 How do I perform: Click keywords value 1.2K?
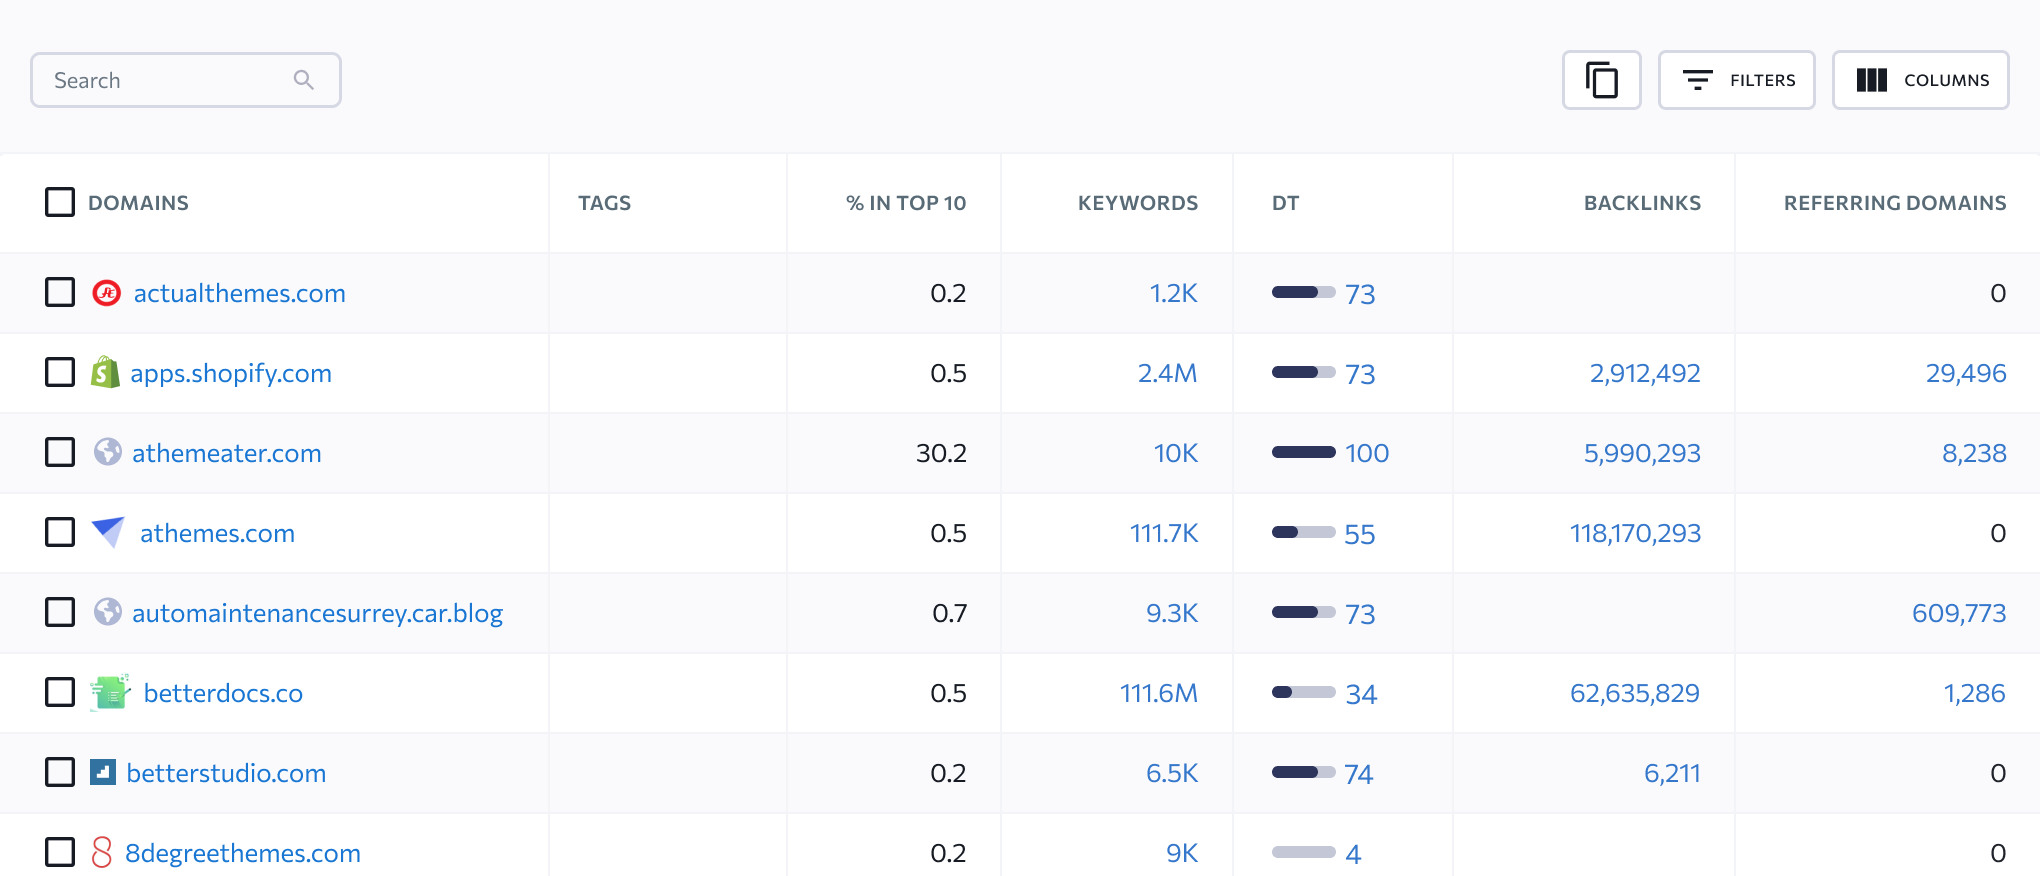click(1173, 293)
